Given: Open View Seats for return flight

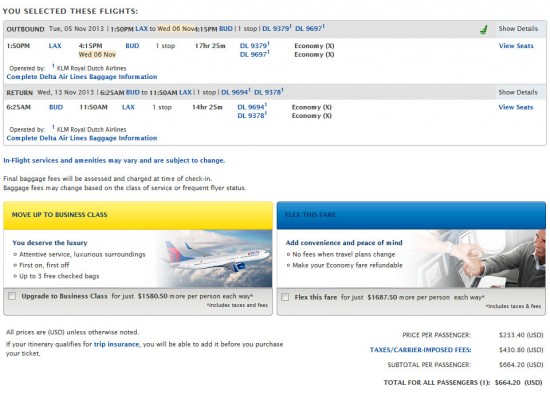Looking at the screenshot, I should [x=516, y=107].
